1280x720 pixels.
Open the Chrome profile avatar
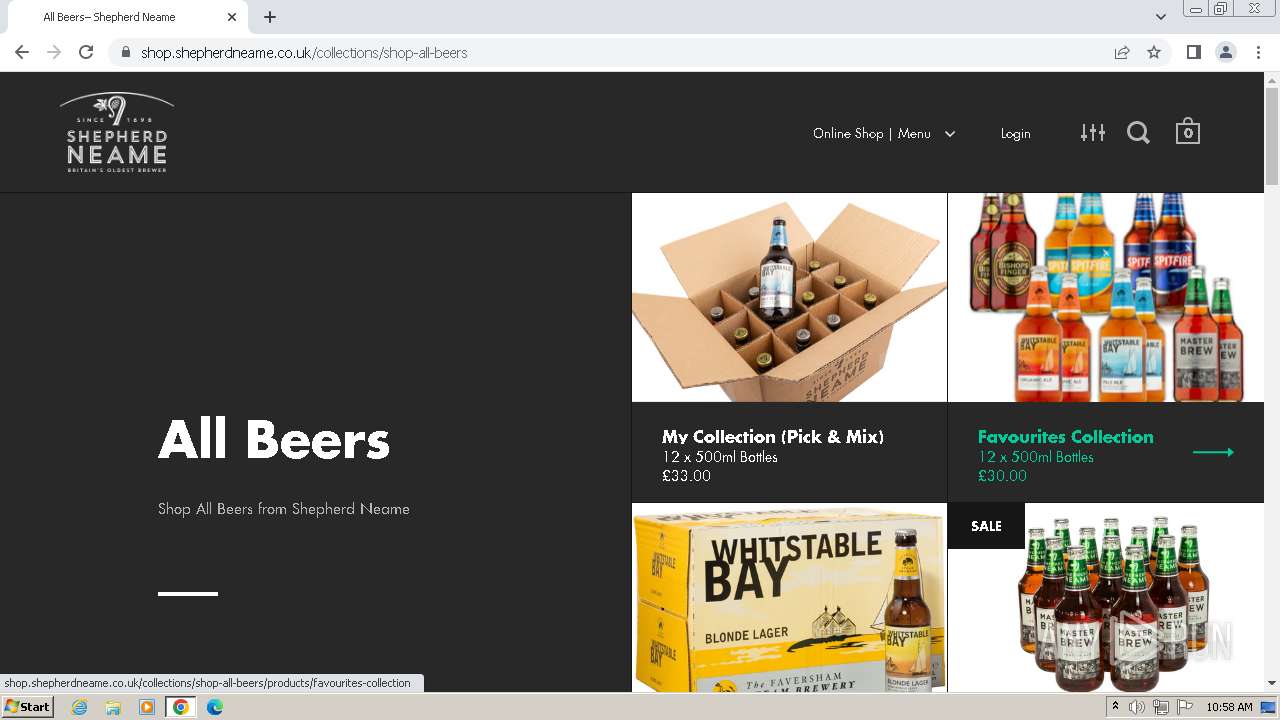1225,52
